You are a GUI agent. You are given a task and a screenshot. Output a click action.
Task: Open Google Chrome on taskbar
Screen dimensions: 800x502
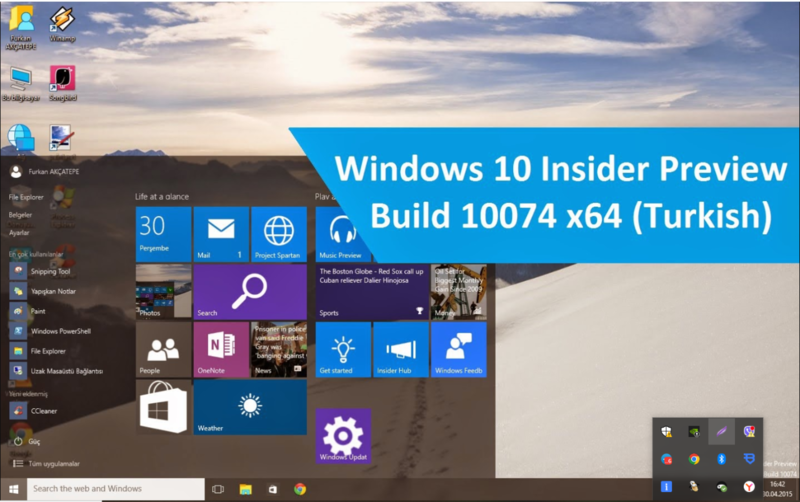(300, 489)
